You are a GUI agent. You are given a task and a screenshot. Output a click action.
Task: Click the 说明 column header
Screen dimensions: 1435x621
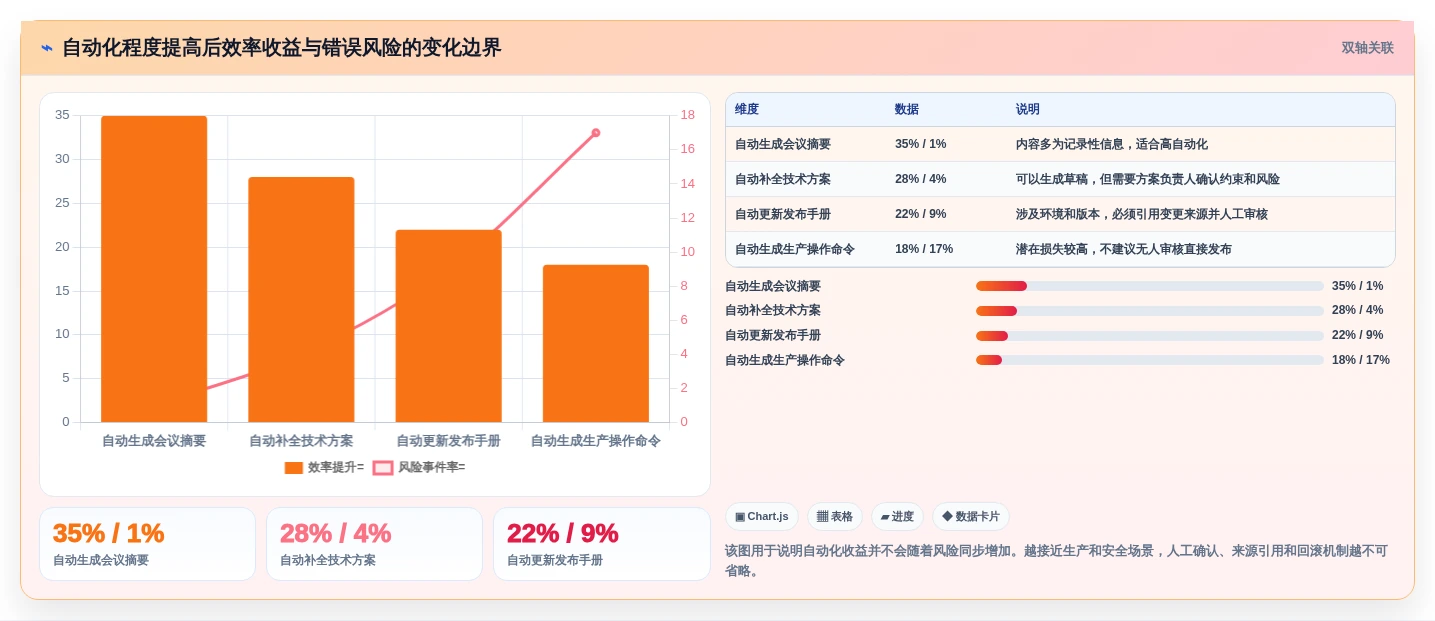1028,109
